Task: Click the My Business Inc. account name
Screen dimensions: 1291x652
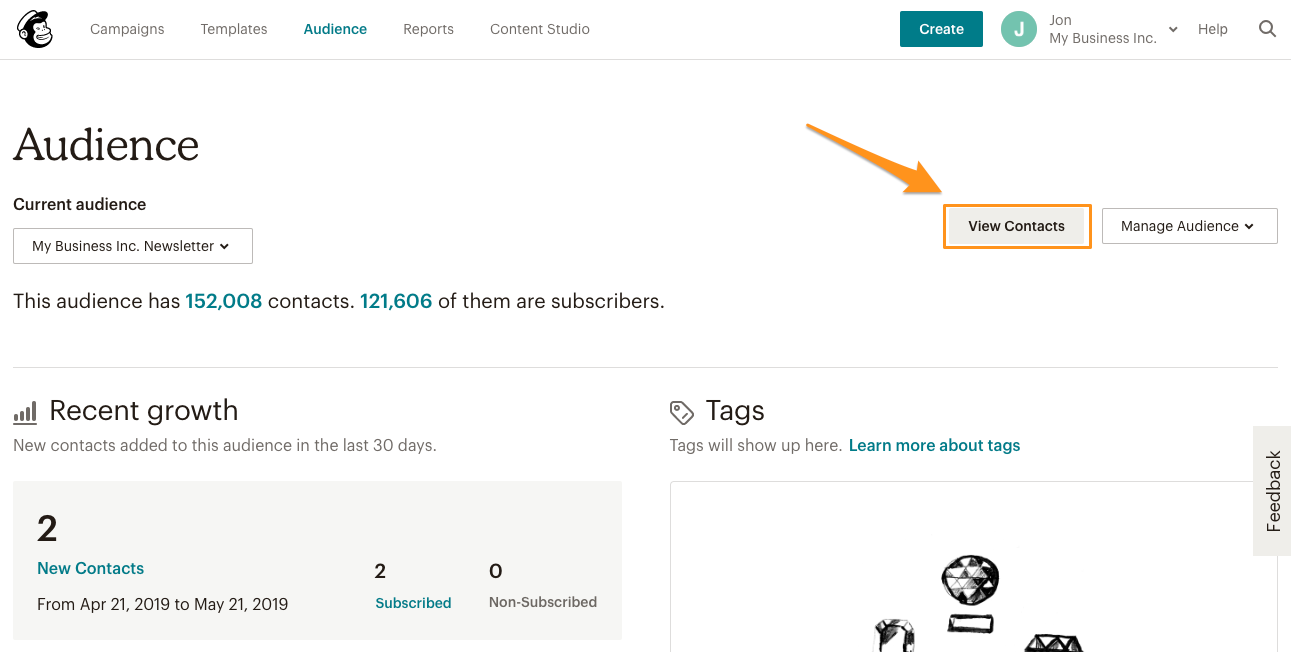Action: [1103, 38]
